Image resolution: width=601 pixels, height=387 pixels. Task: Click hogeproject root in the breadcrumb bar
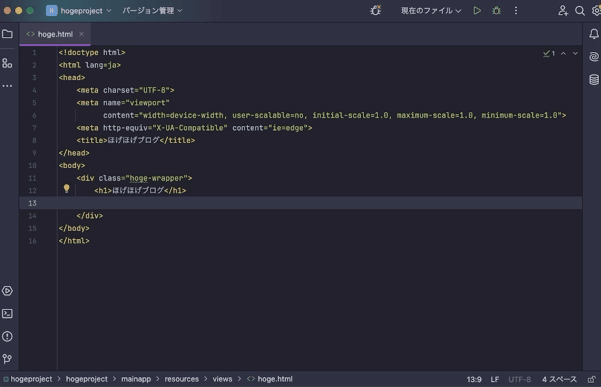28,379
